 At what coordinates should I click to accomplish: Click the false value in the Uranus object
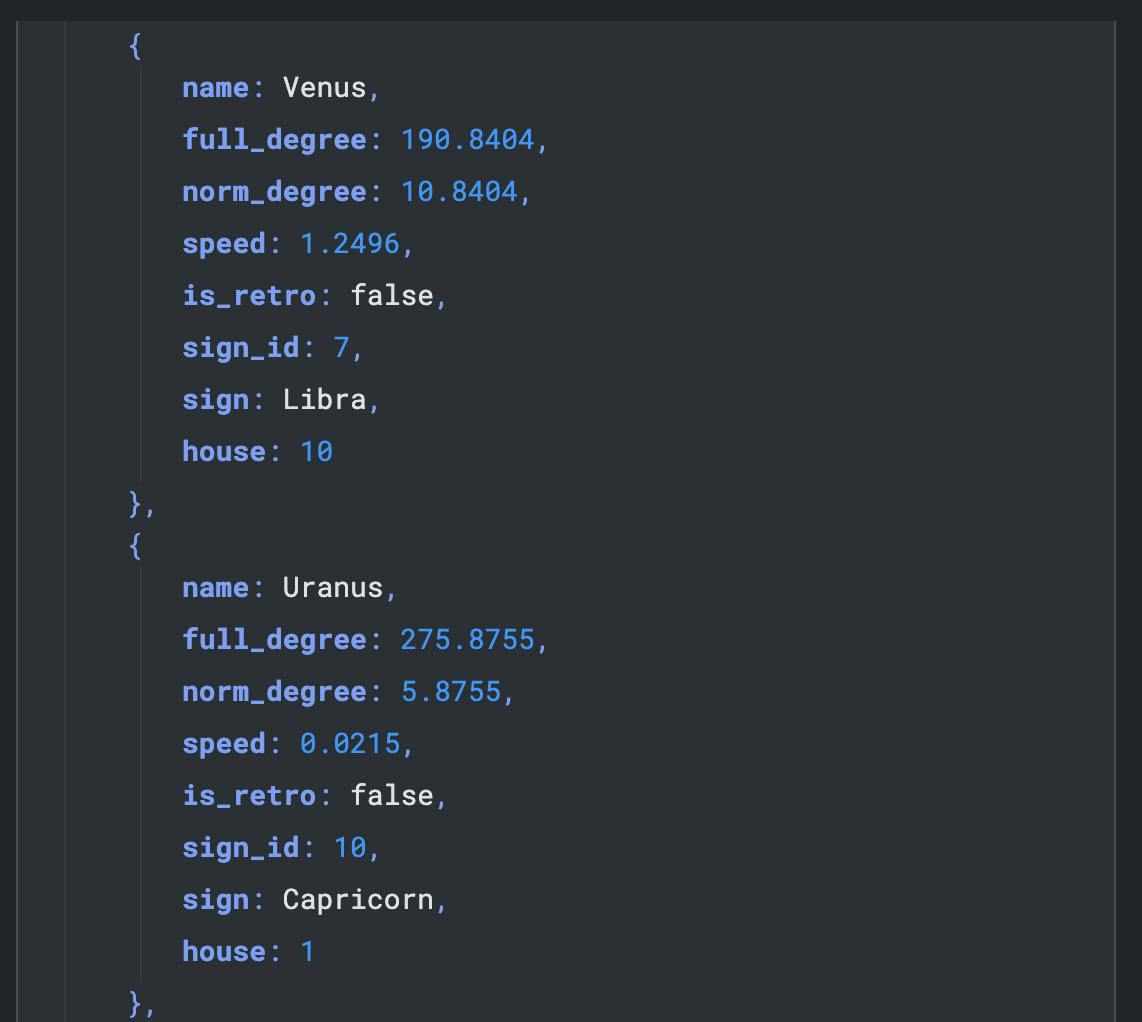pos(391,796)
